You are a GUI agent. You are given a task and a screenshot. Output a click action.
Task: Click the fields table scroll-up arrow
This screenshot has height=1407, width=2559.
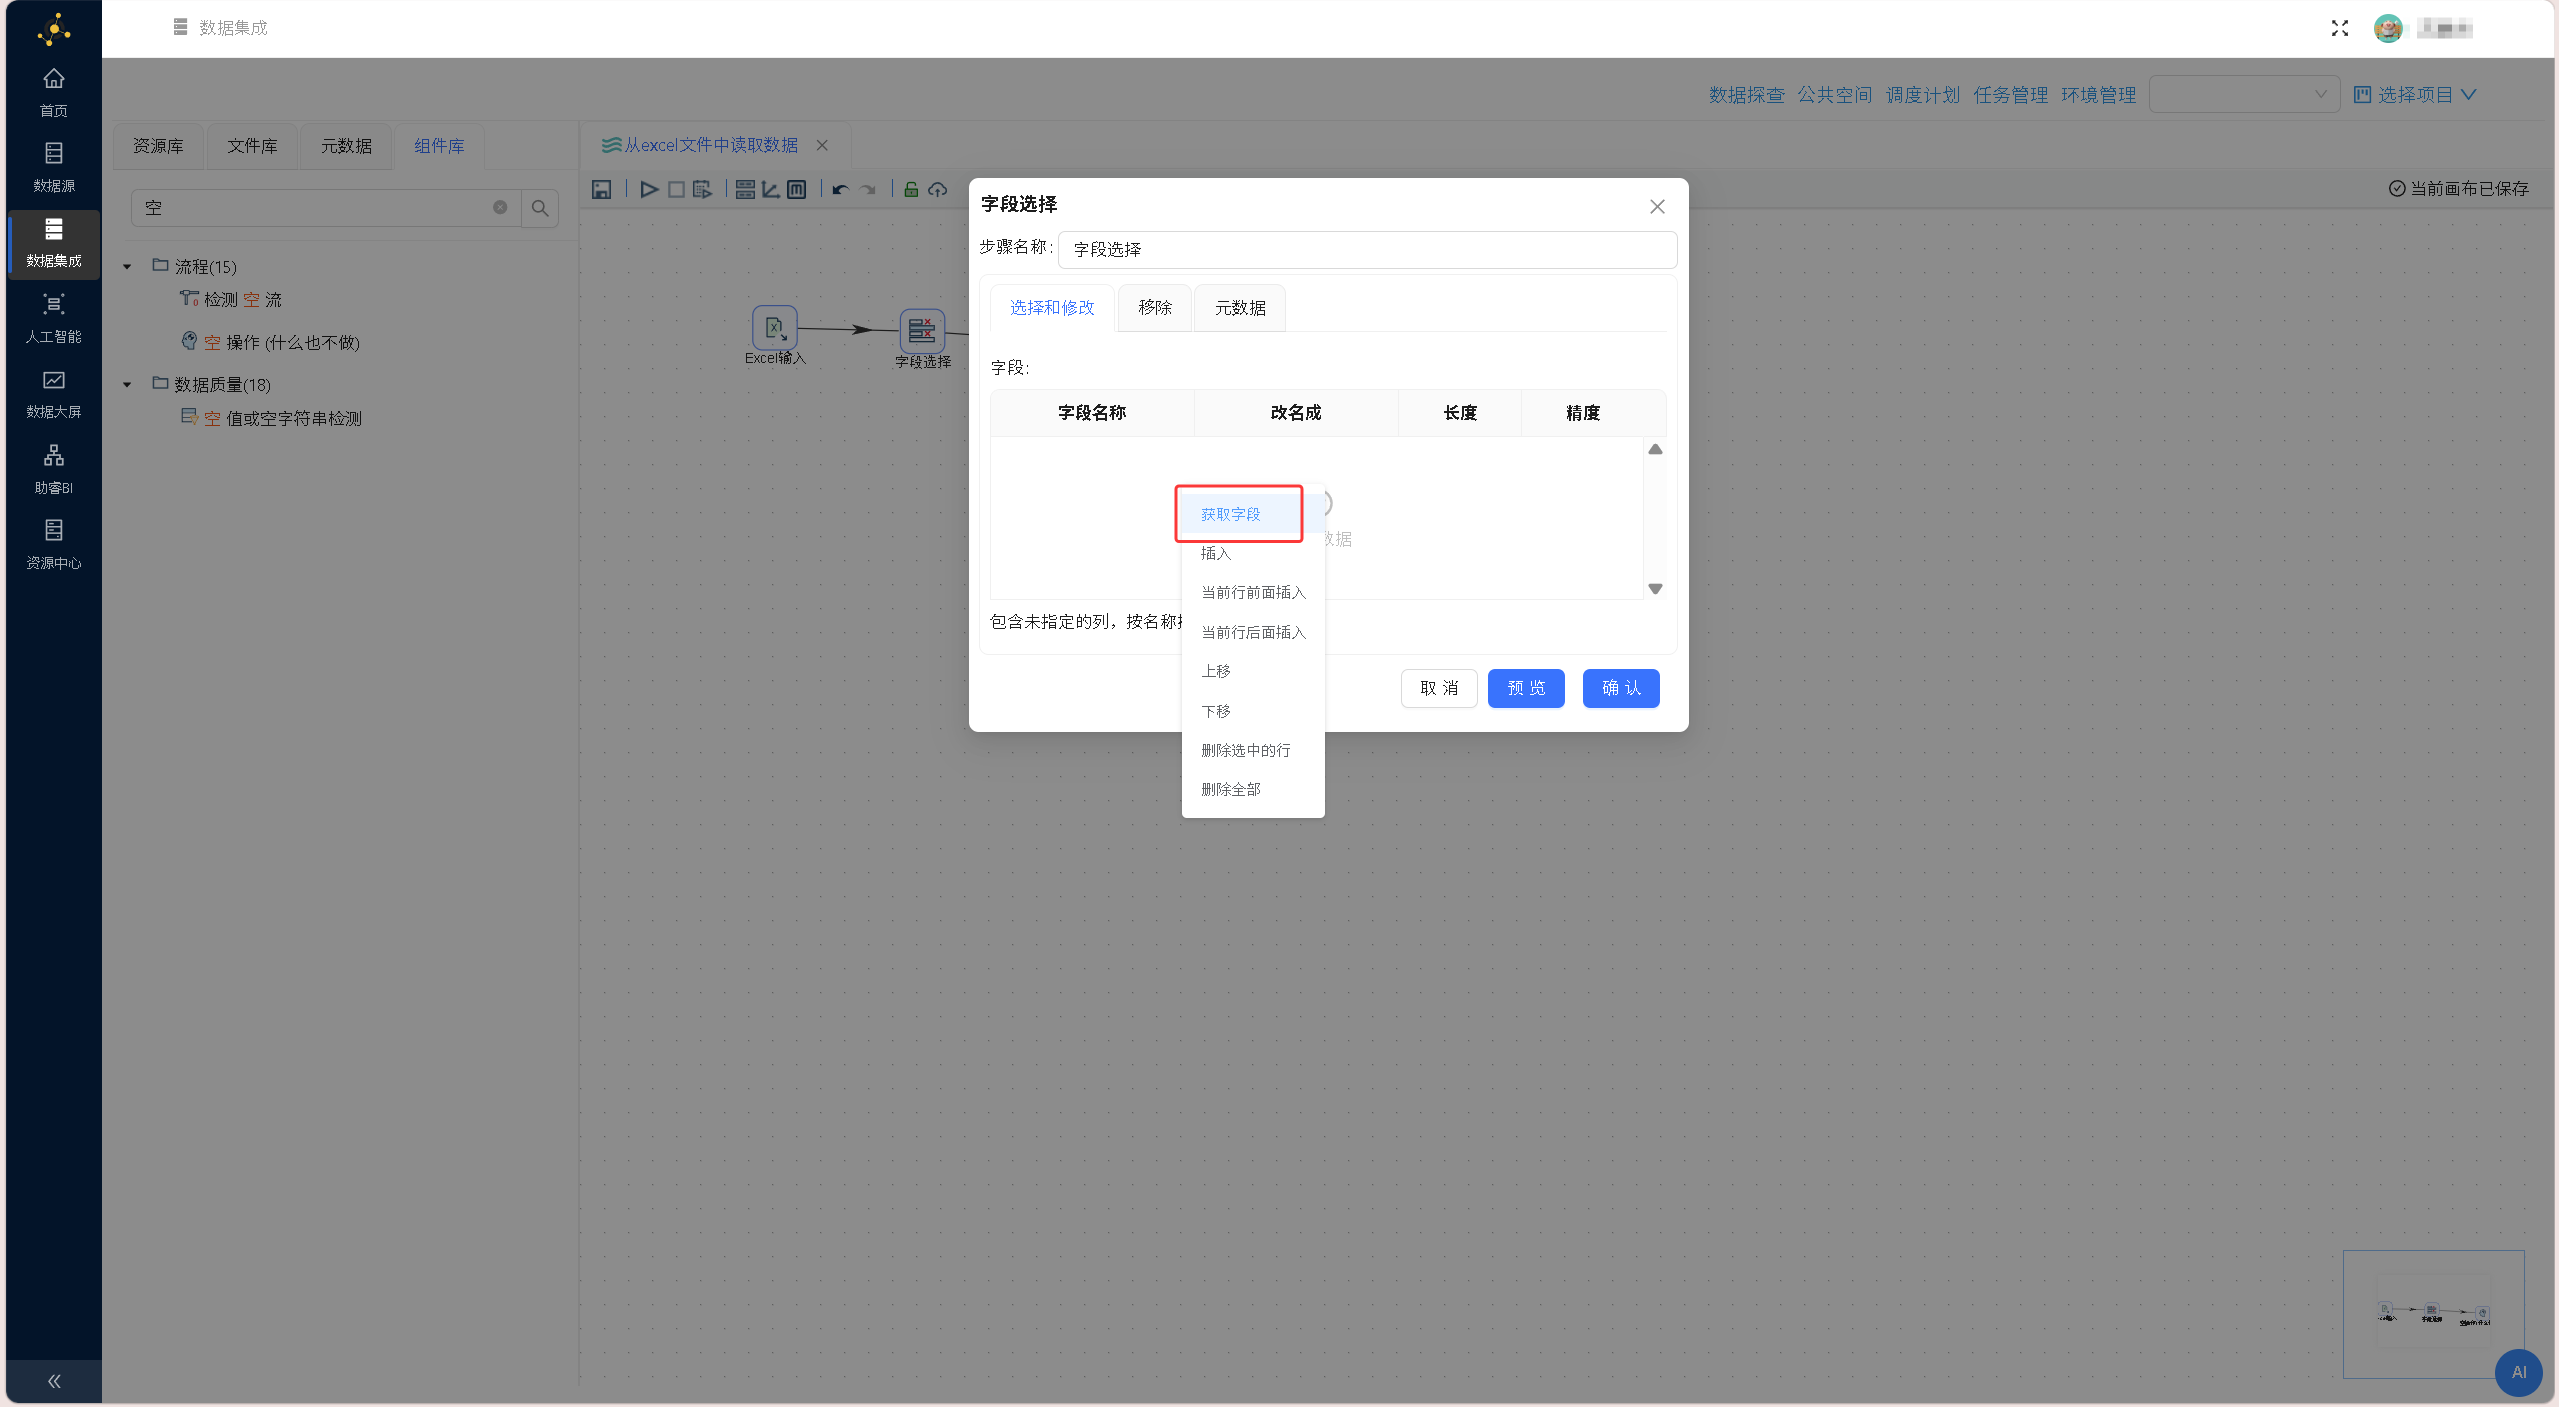[x=1655, y=450]
